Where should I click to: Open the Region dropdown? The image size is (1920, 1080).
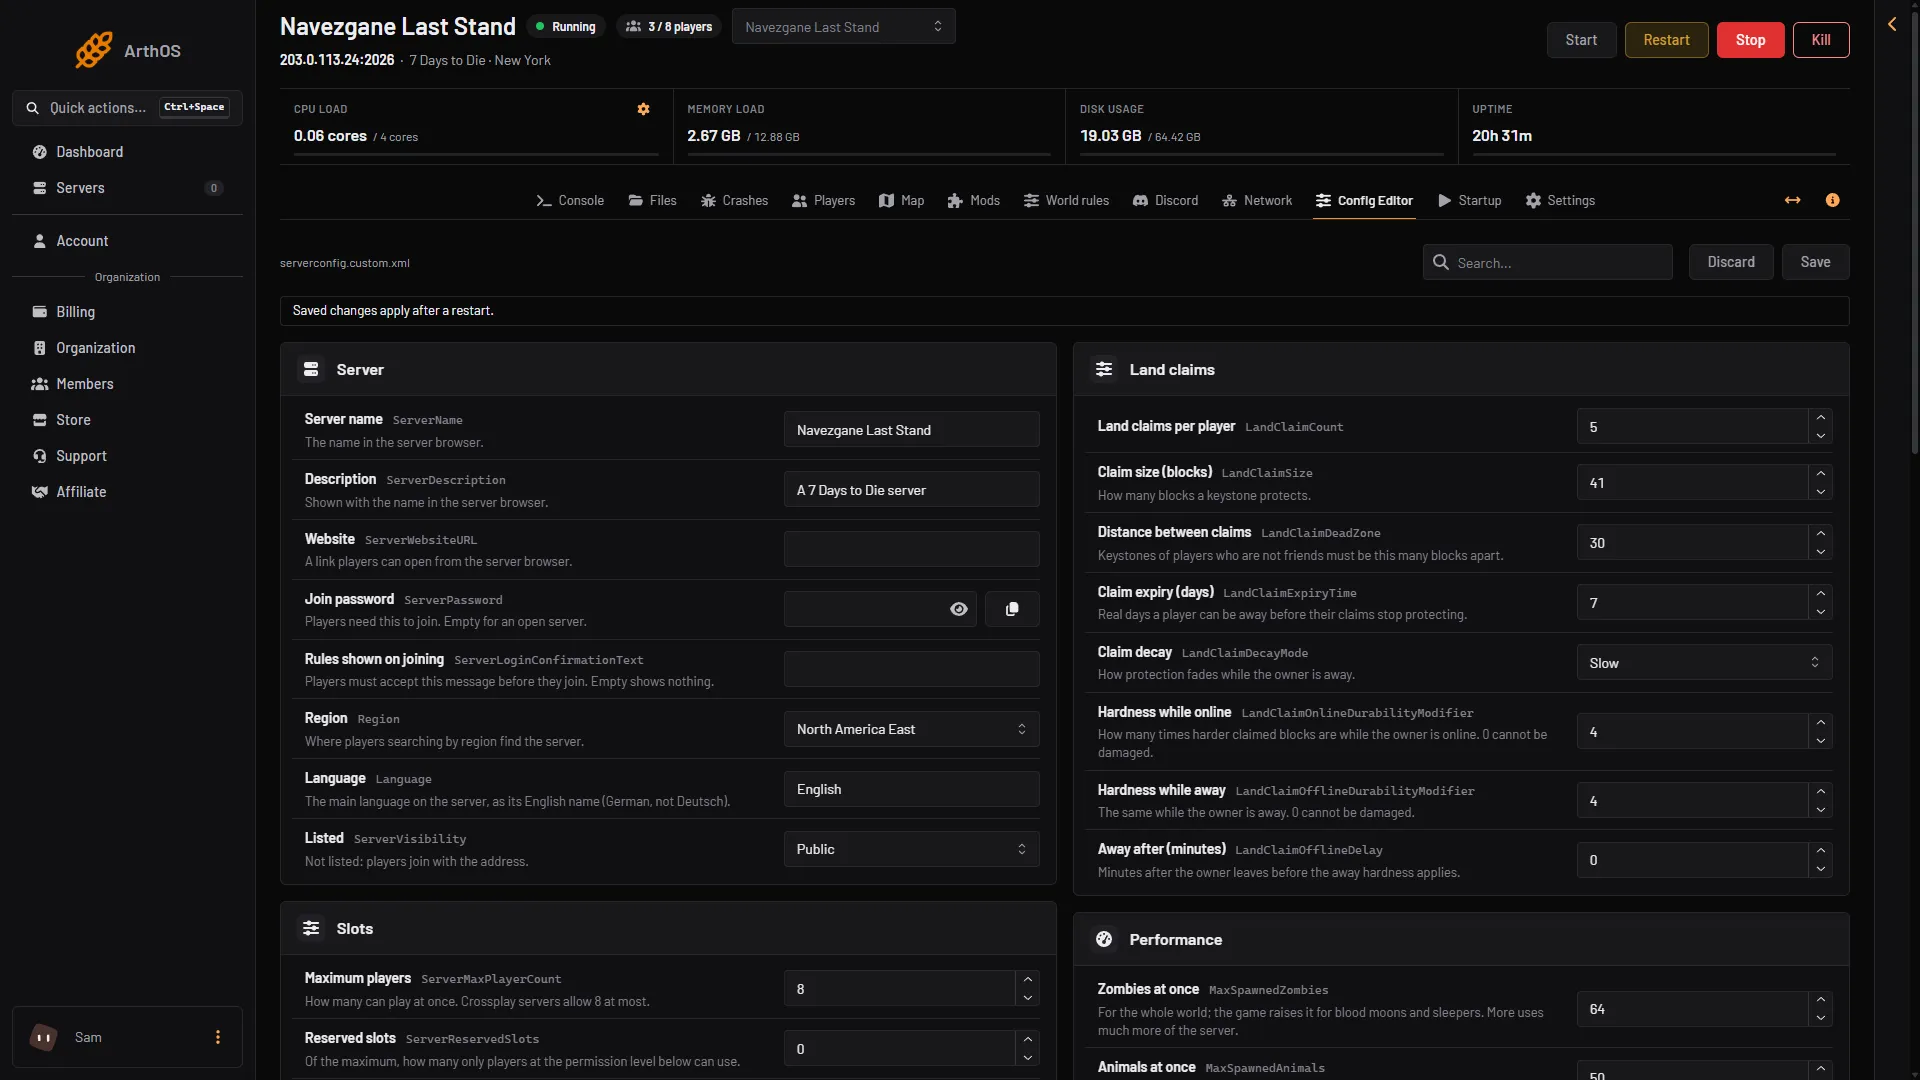[911, 729]
